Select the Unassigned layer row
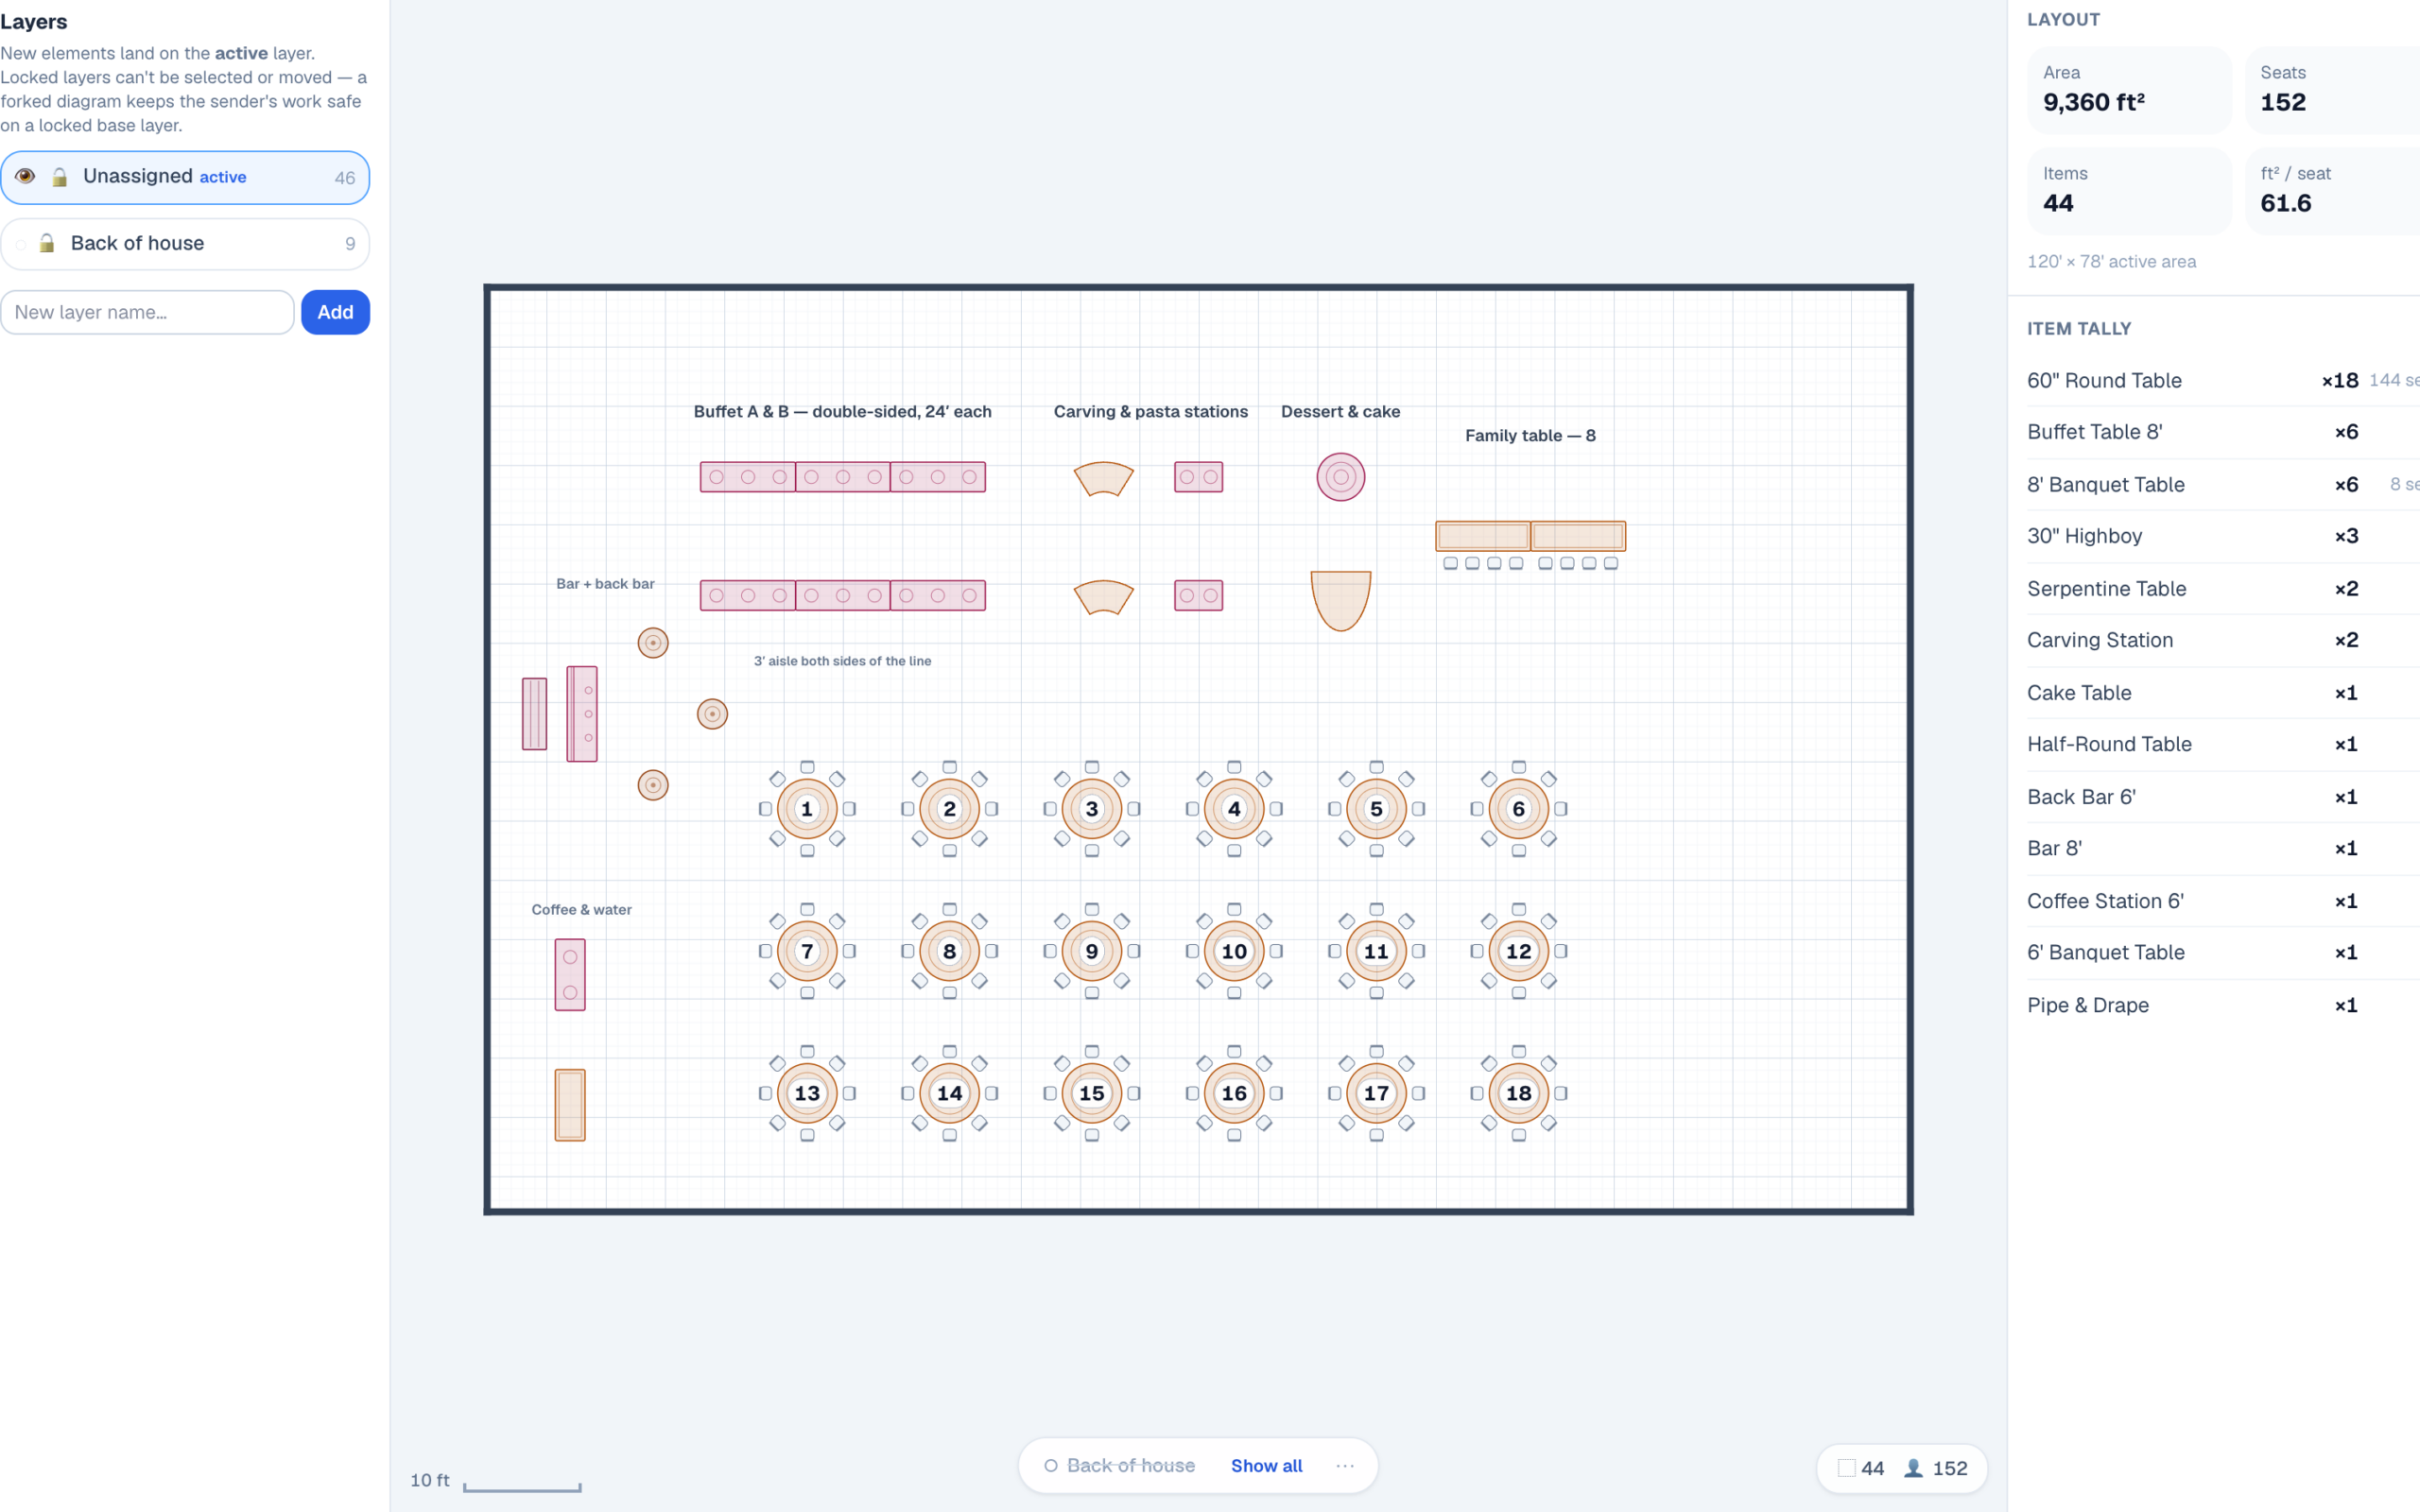 (185, 177)
